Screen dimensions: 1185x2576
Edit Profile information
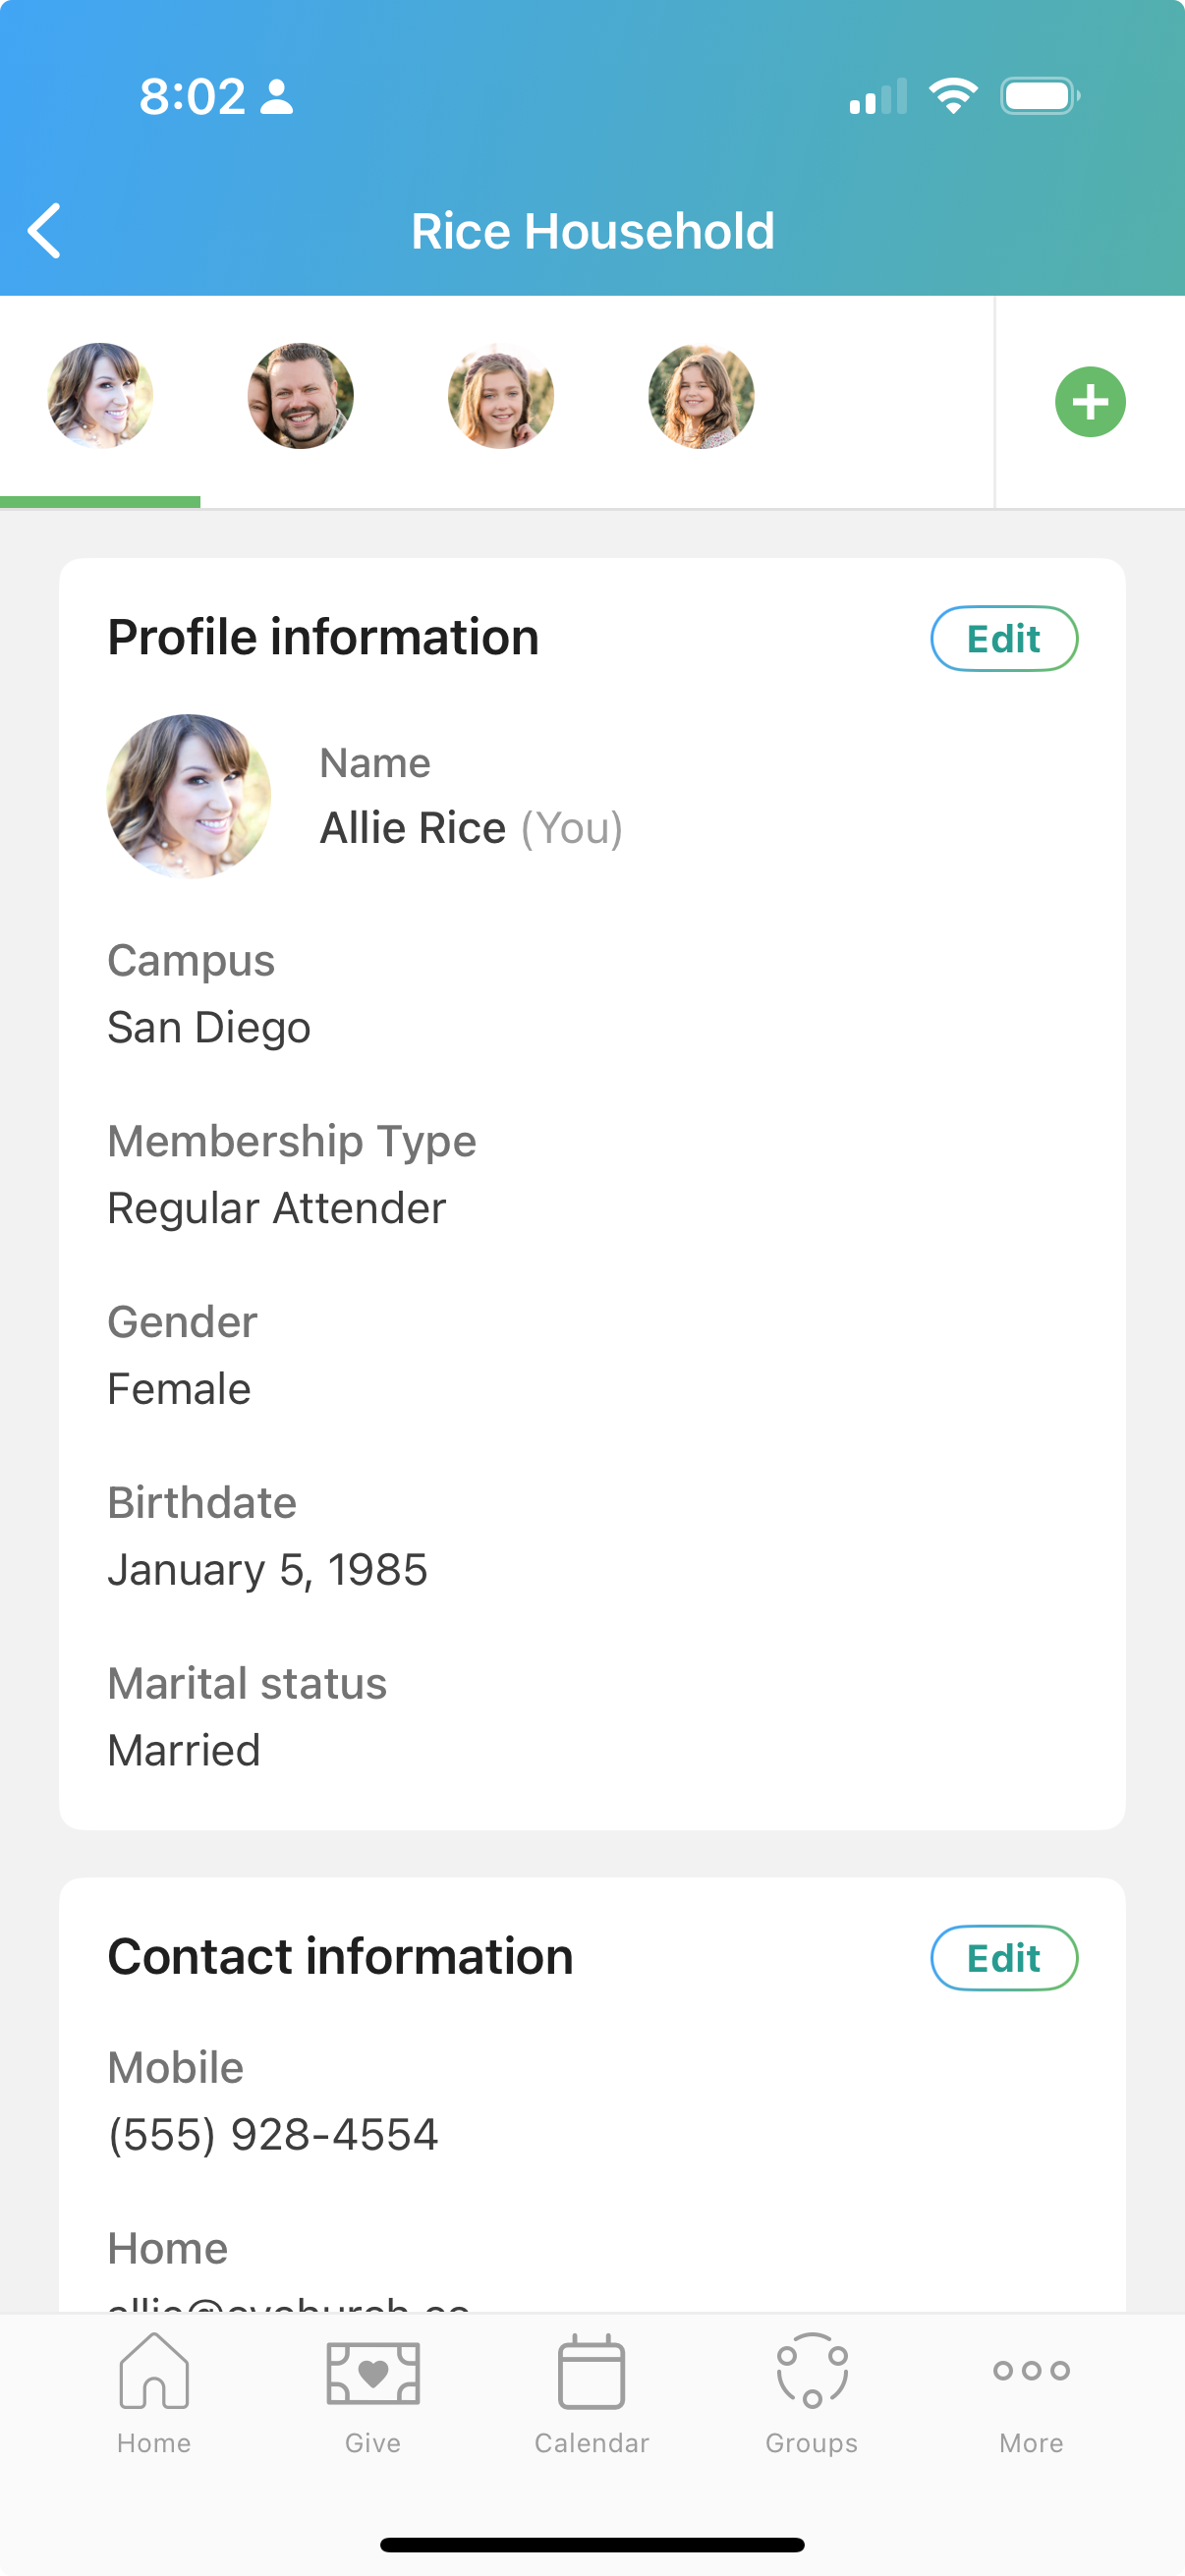[x=1003, y=639]
